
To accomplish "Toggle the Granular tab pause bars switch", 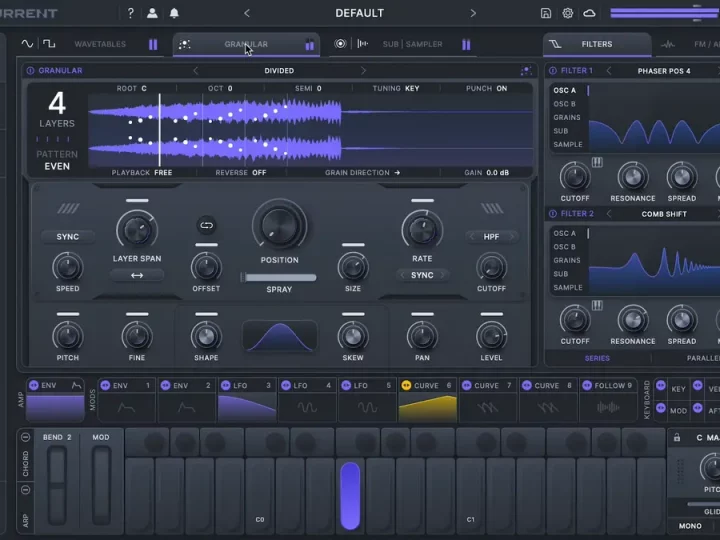I will click(310, 45).
